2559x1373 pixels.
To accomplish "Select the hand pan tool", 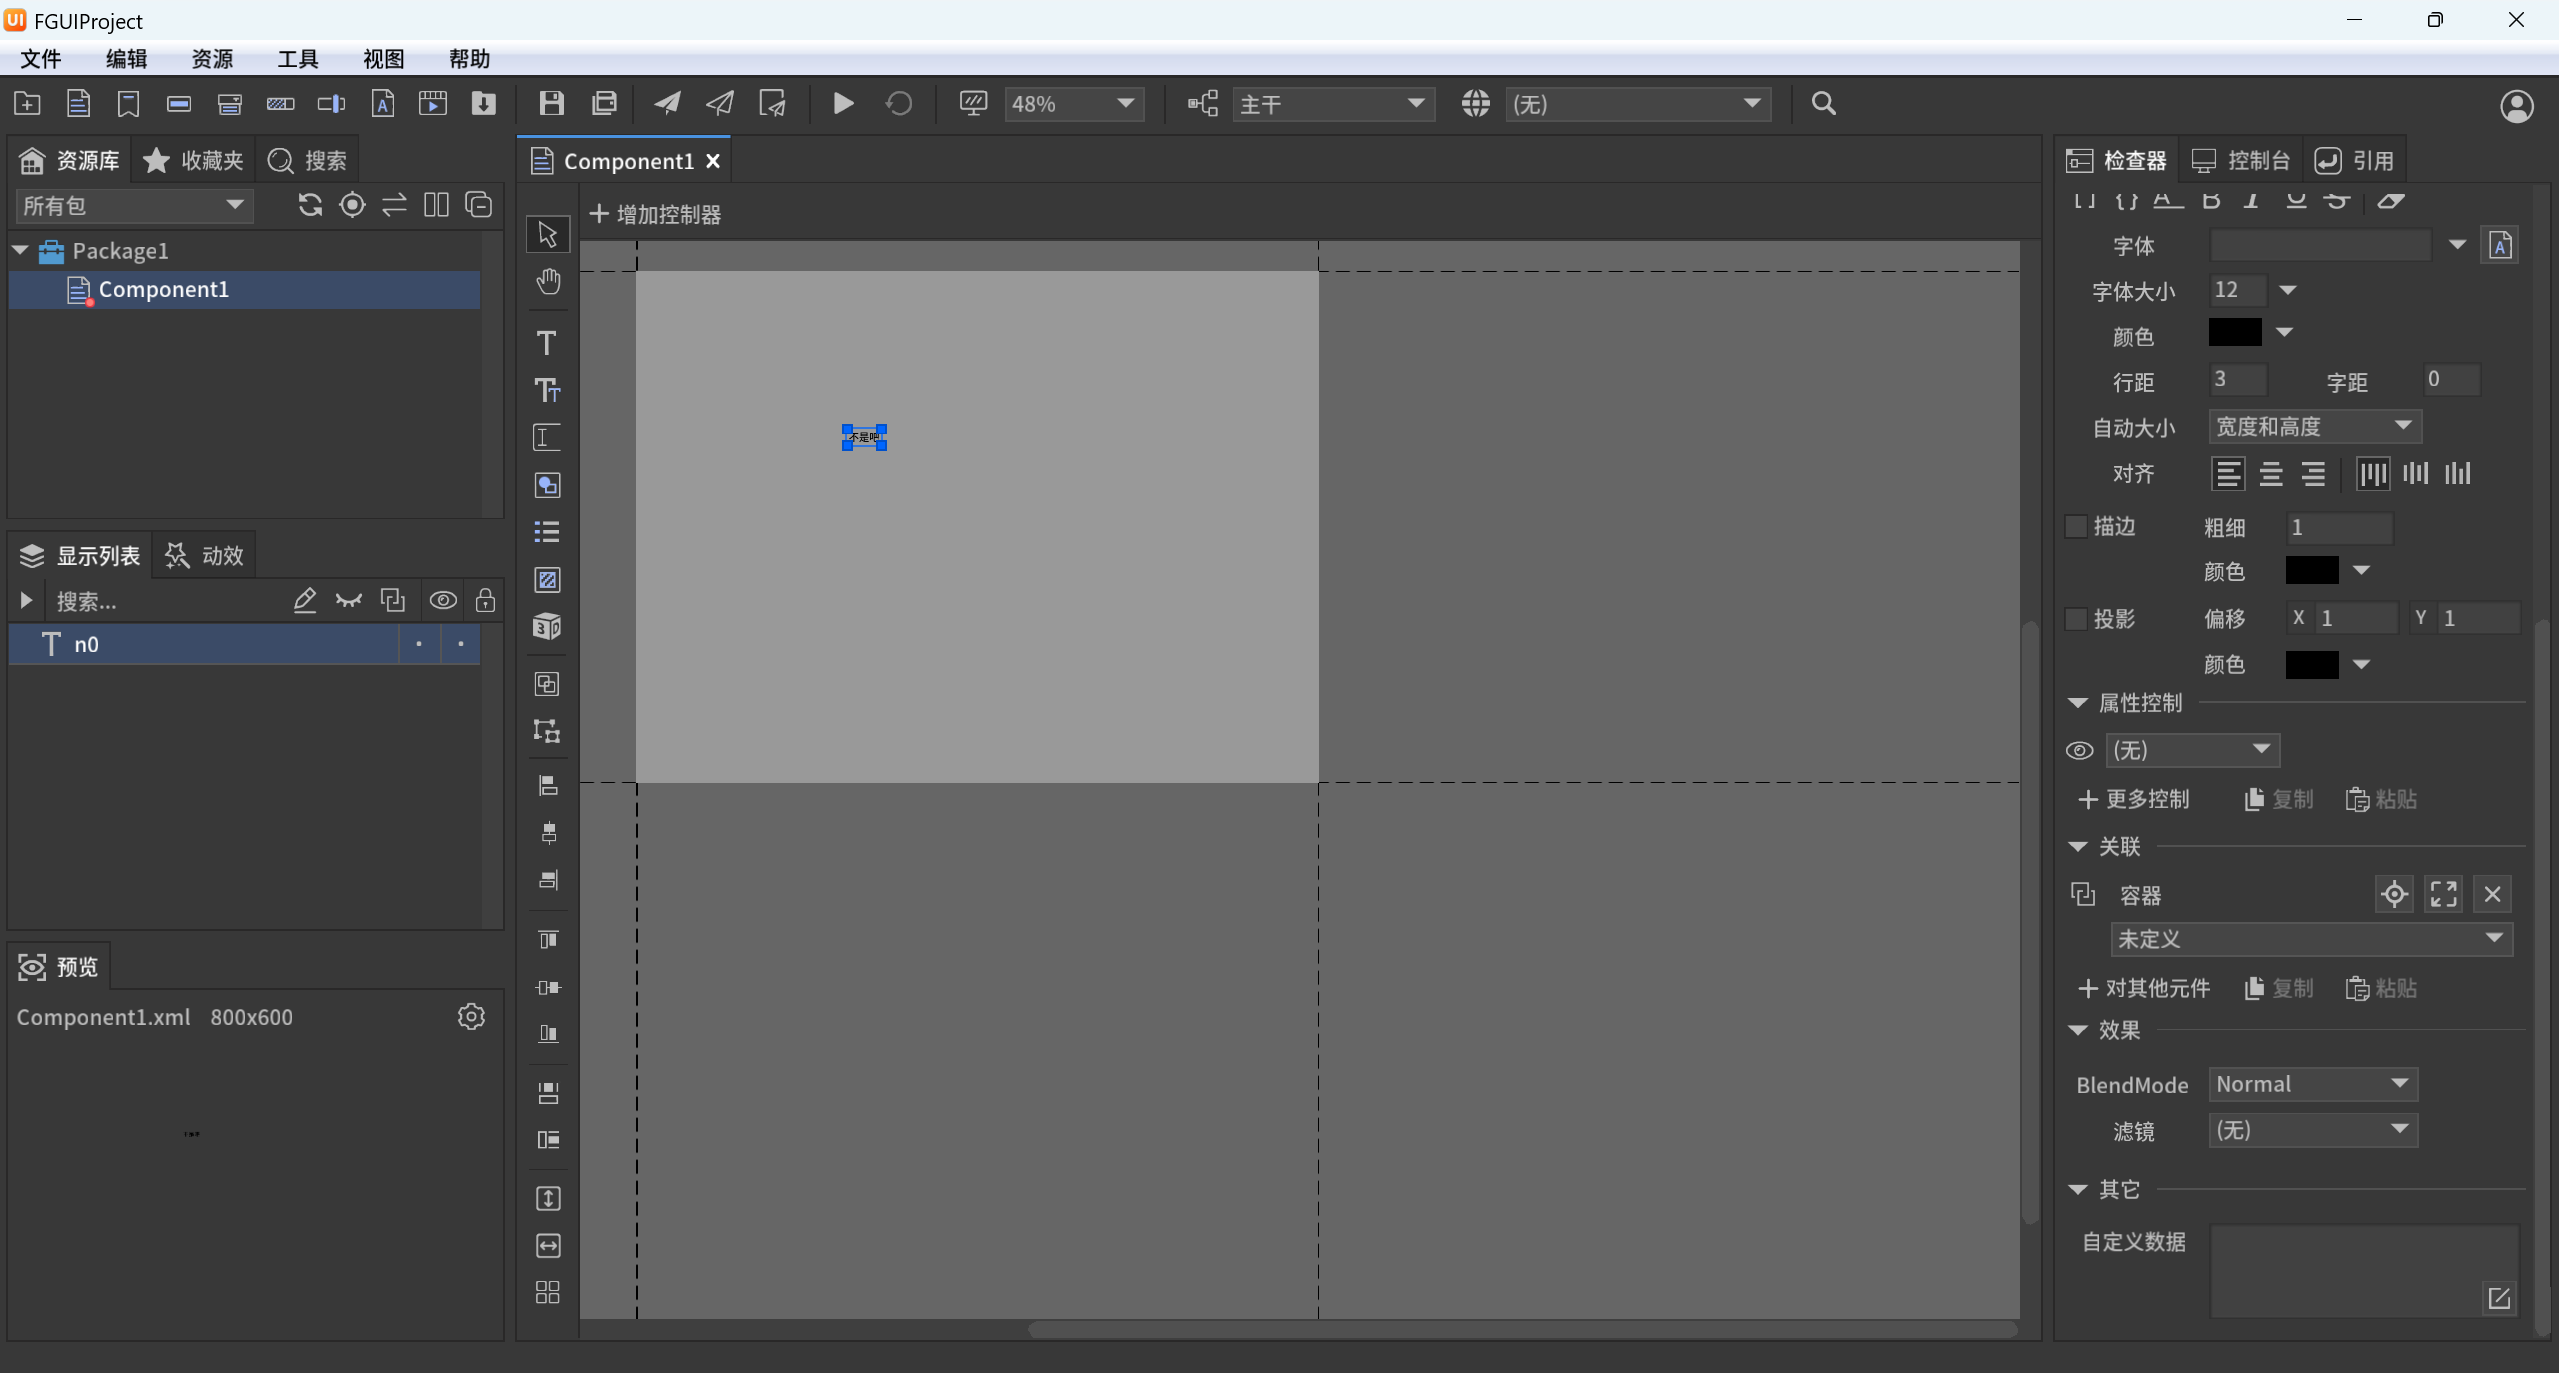I will click(547, 282).
